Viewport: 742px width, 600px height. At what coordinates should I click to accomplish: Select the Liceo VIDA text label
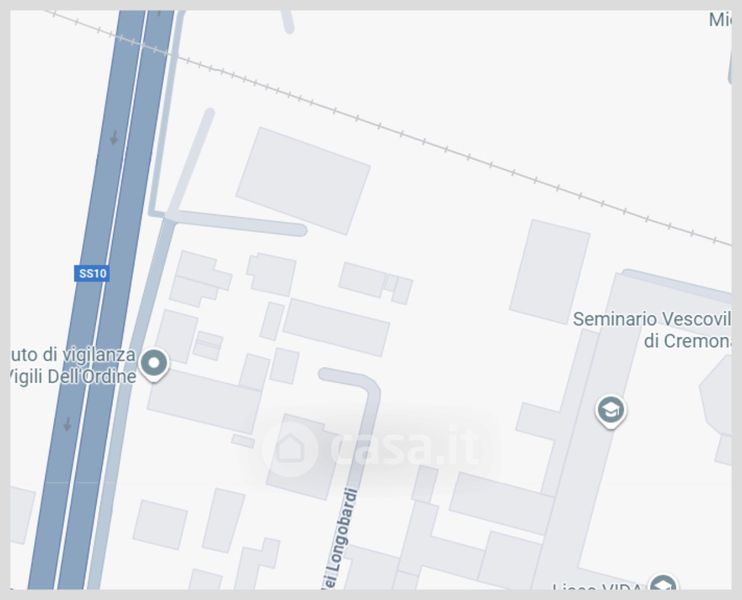tap(597, 587)
